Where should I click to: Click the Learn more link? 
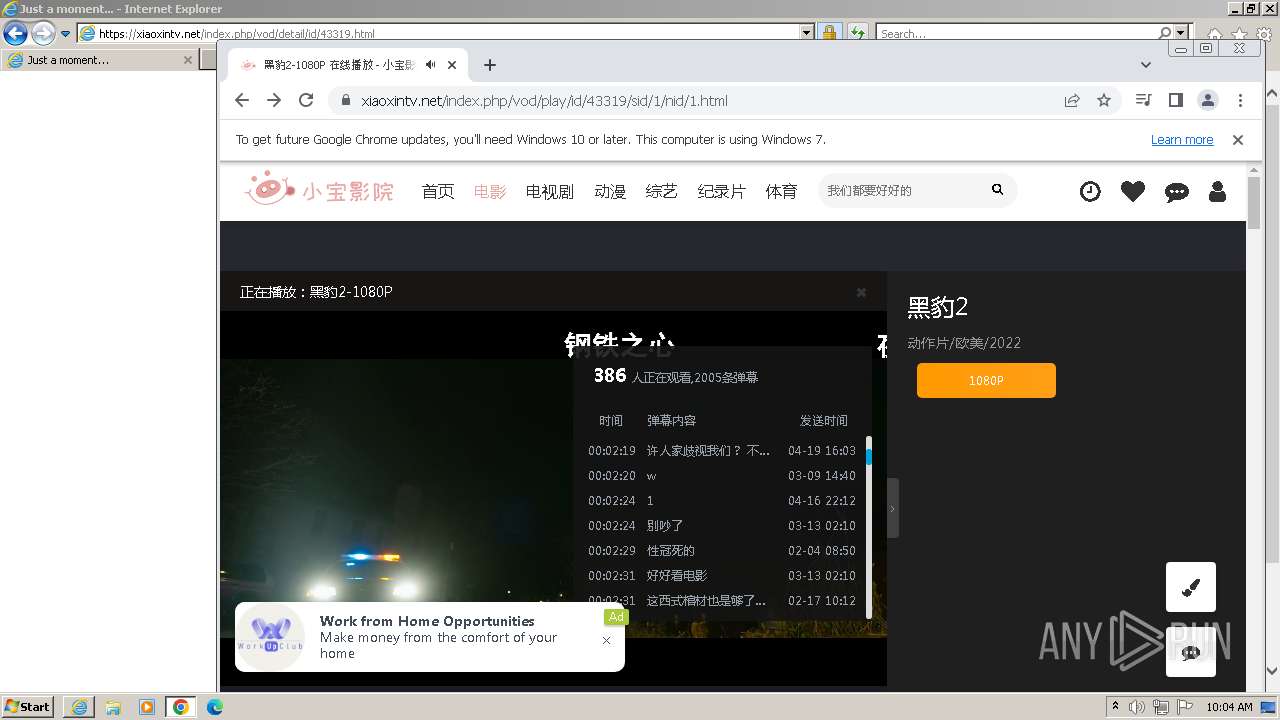[x=1182, y=140]
